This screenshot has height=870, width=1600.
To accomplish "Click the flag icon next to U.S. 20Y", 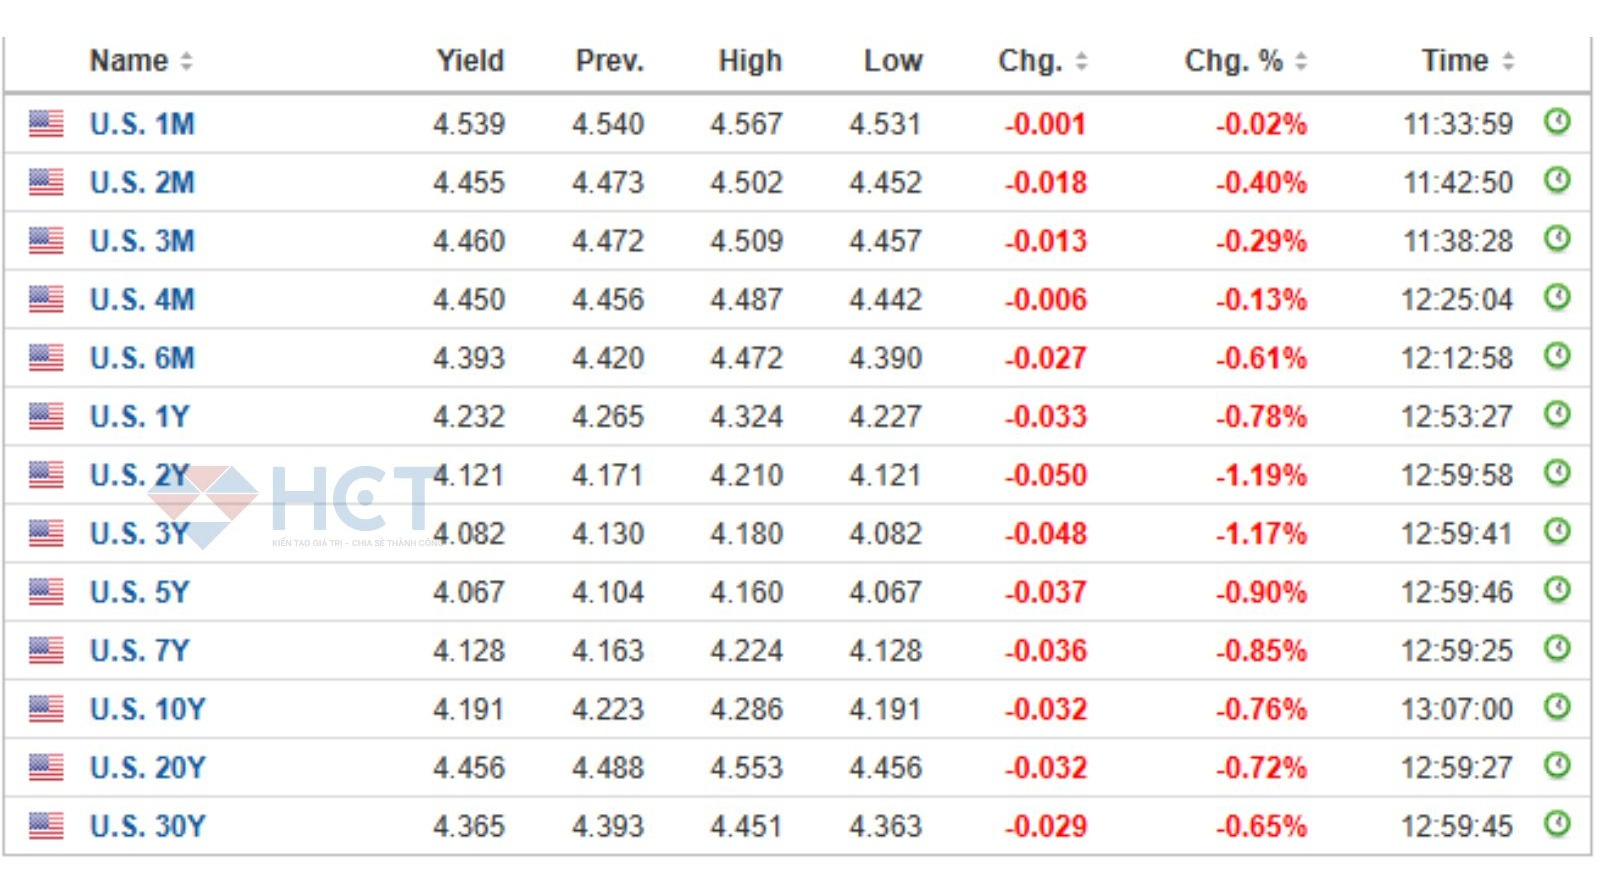I will (x=46, y=767).
